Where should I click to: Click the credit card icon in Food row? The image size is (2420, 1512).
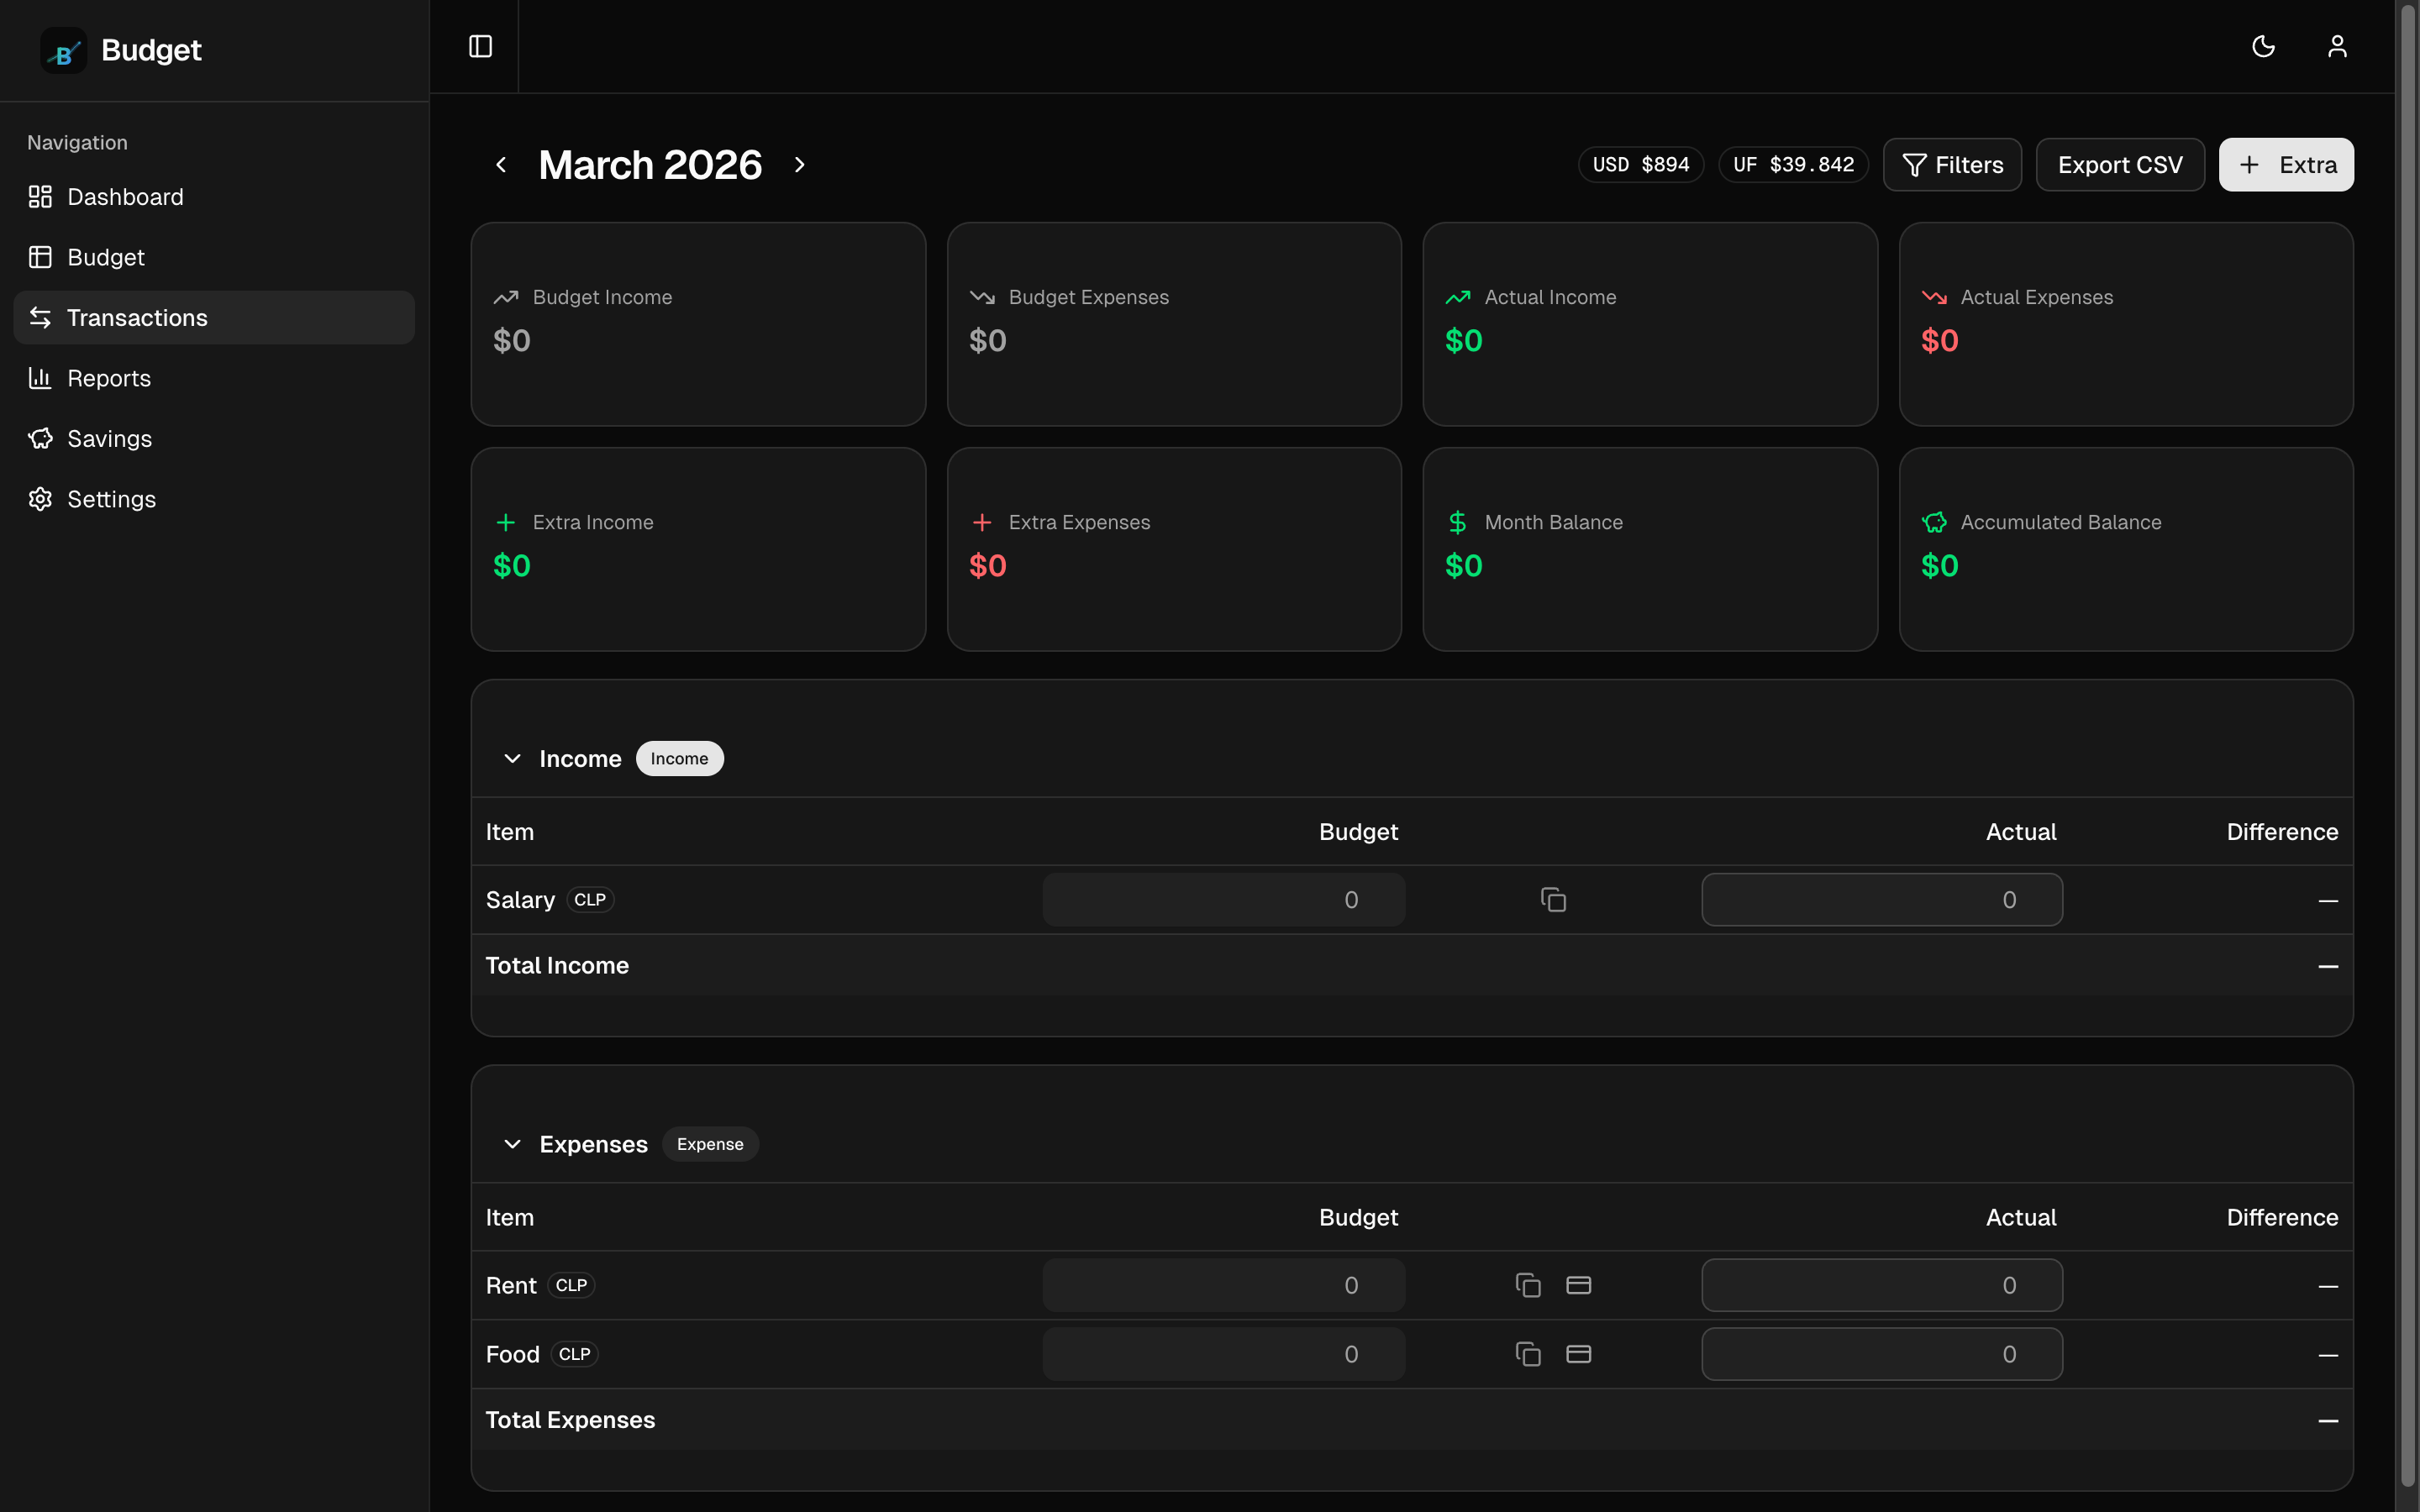pyautogui.click(x=1578, y=1354)
